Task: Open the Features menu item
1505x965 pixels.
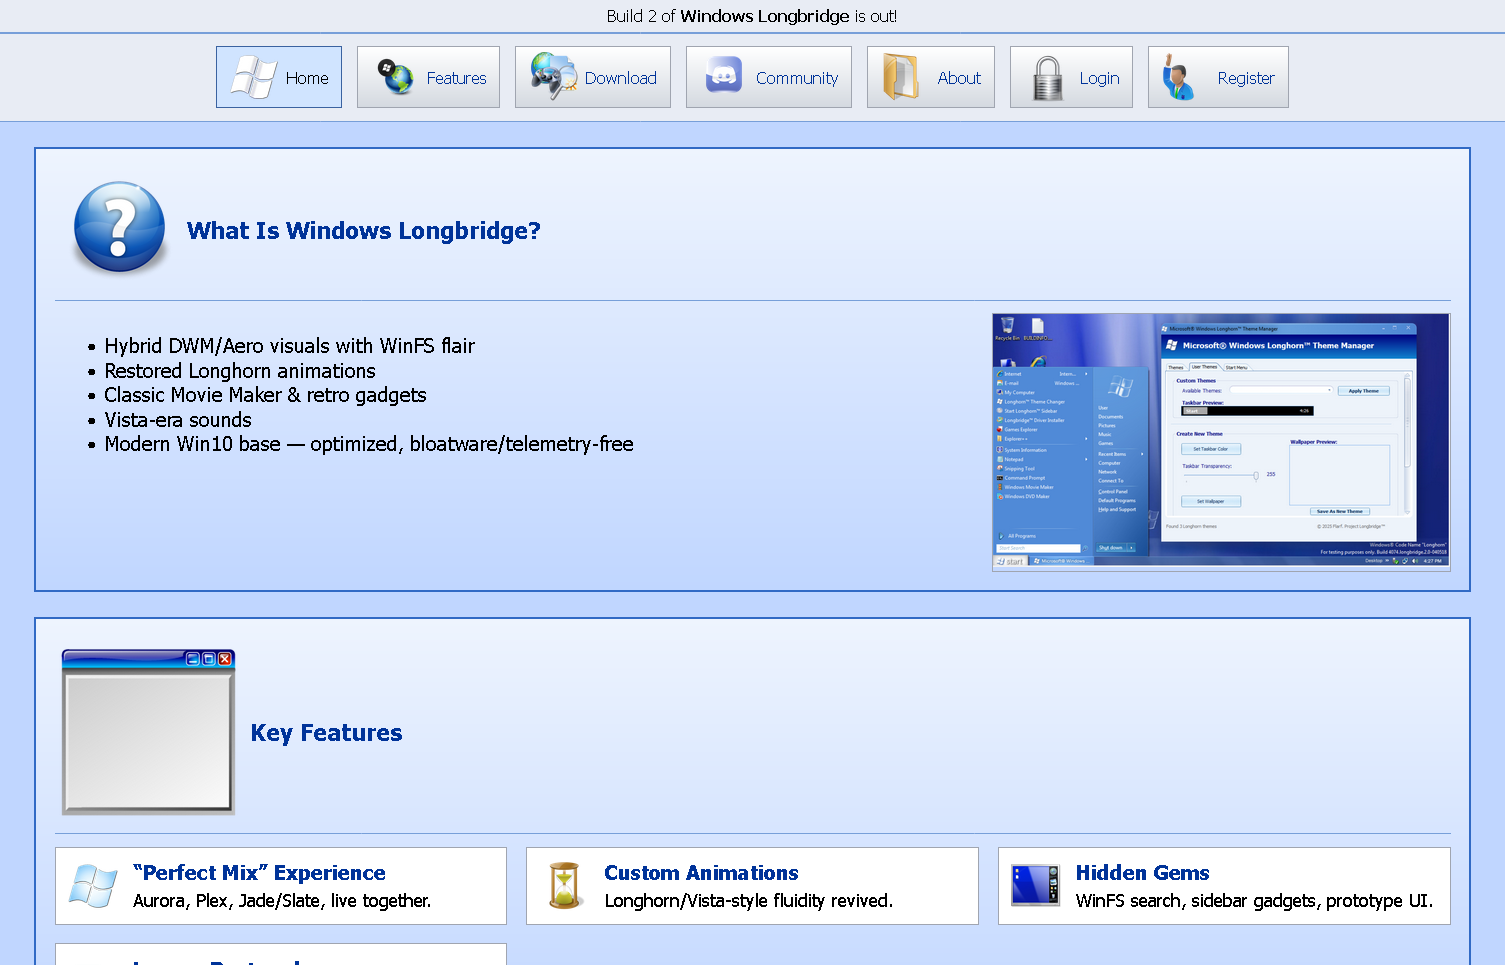Action: tap(456, 78)
